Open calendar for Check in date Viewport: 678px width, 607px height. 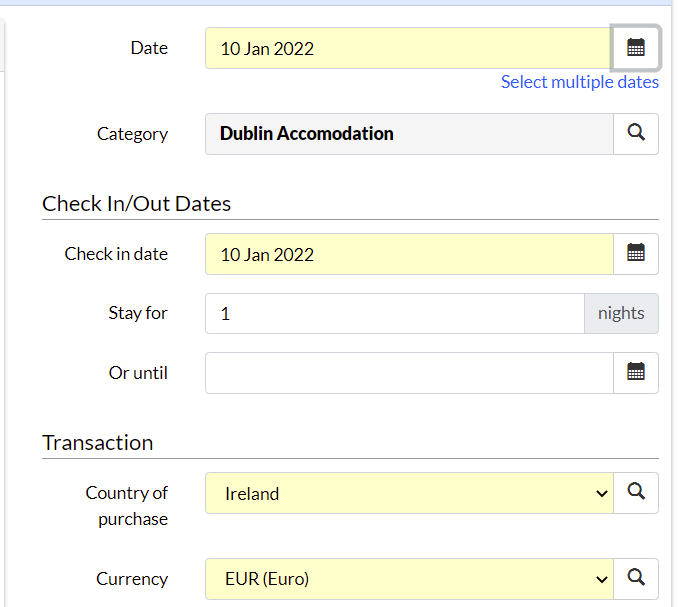click(x=636, y=254)
